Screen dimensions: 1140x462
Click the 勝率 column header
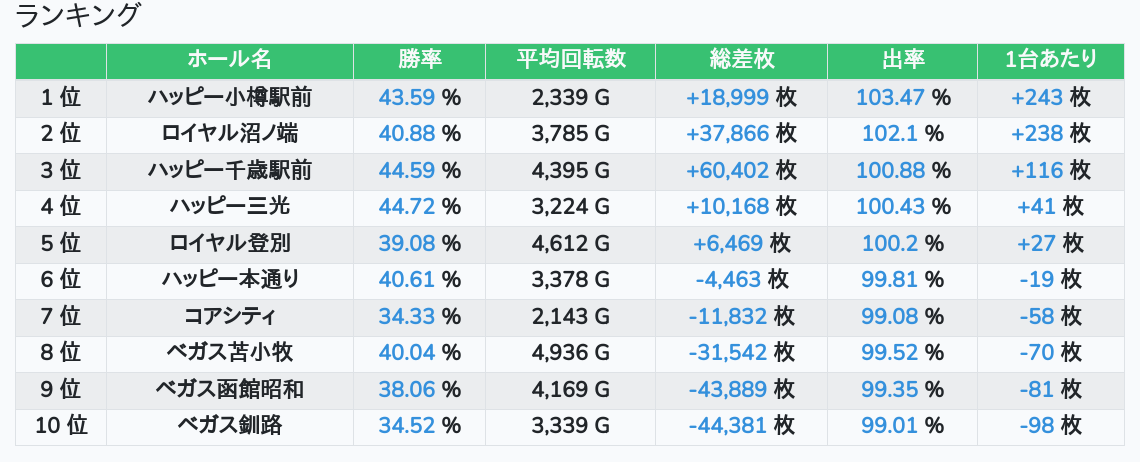(420, 60)
